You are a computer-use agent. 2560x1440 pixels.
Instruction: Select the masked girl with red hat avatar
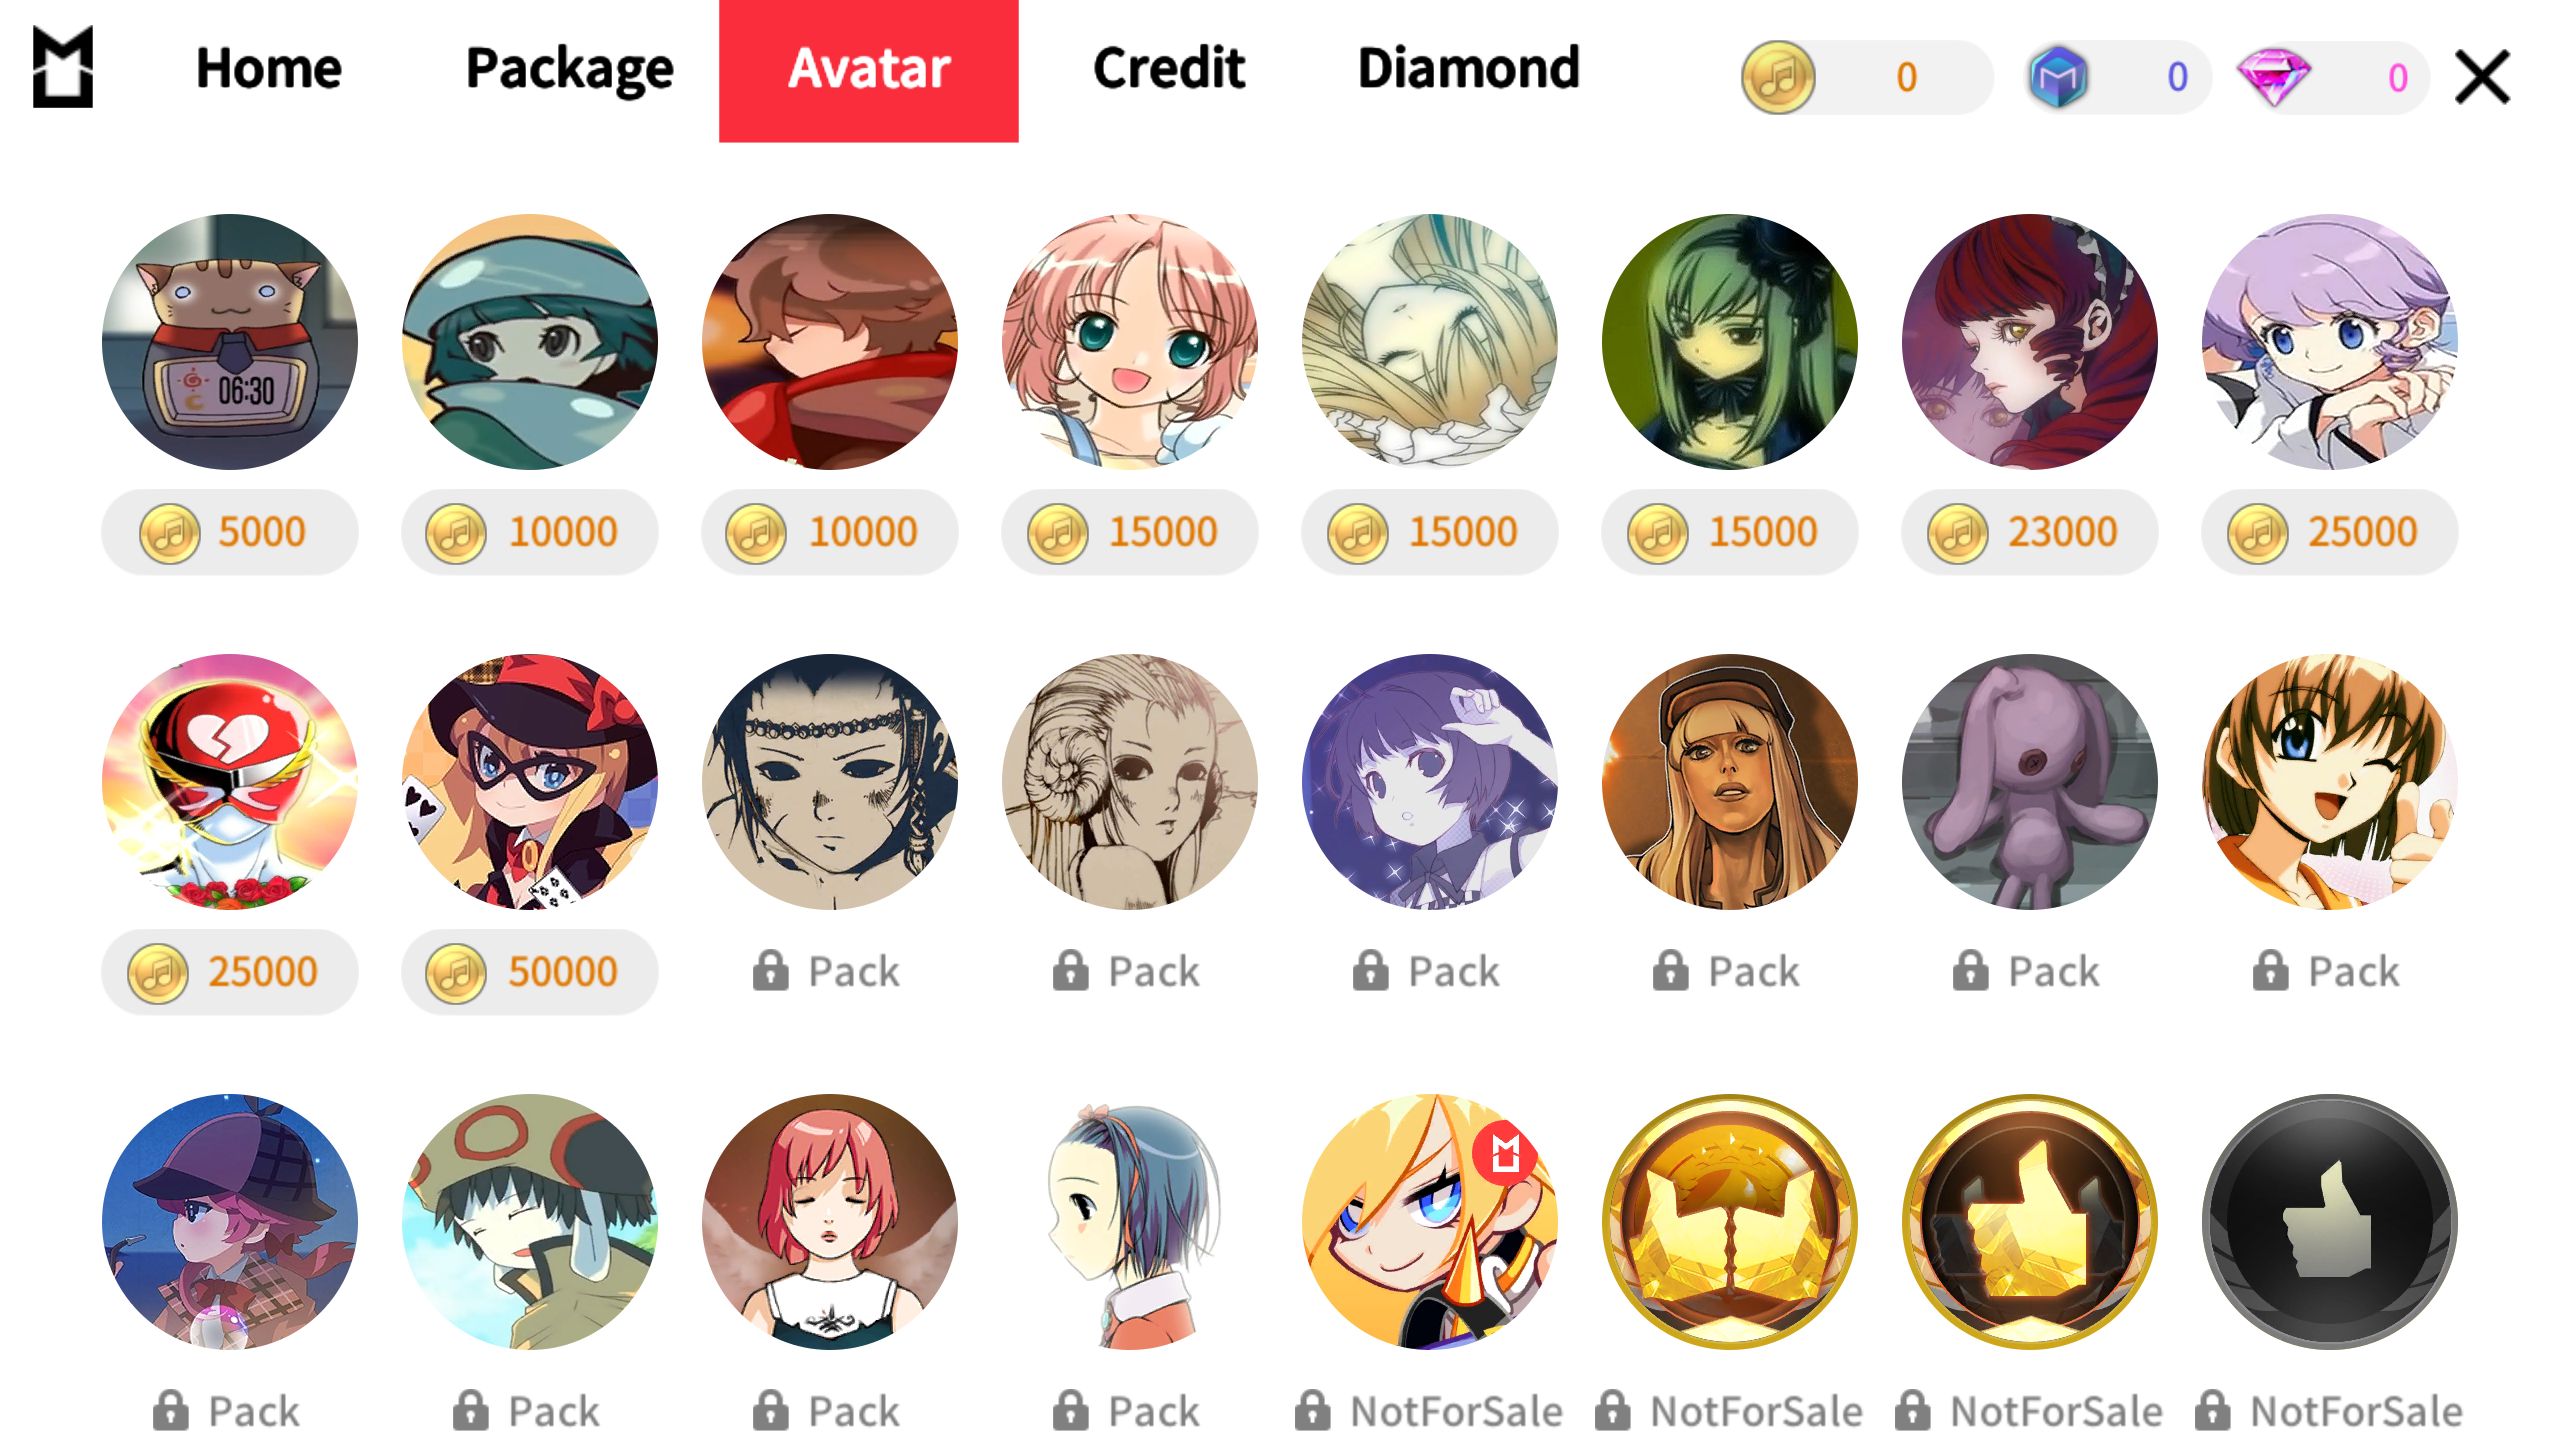(530, 782)
